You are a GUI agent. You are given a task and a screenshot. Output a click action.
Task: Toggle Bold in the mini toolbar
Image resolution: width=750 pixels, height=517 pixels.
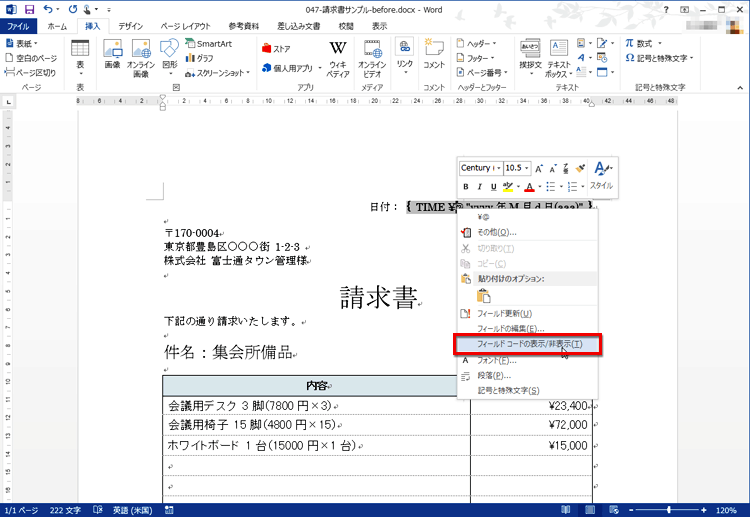(x=466, y=187)
